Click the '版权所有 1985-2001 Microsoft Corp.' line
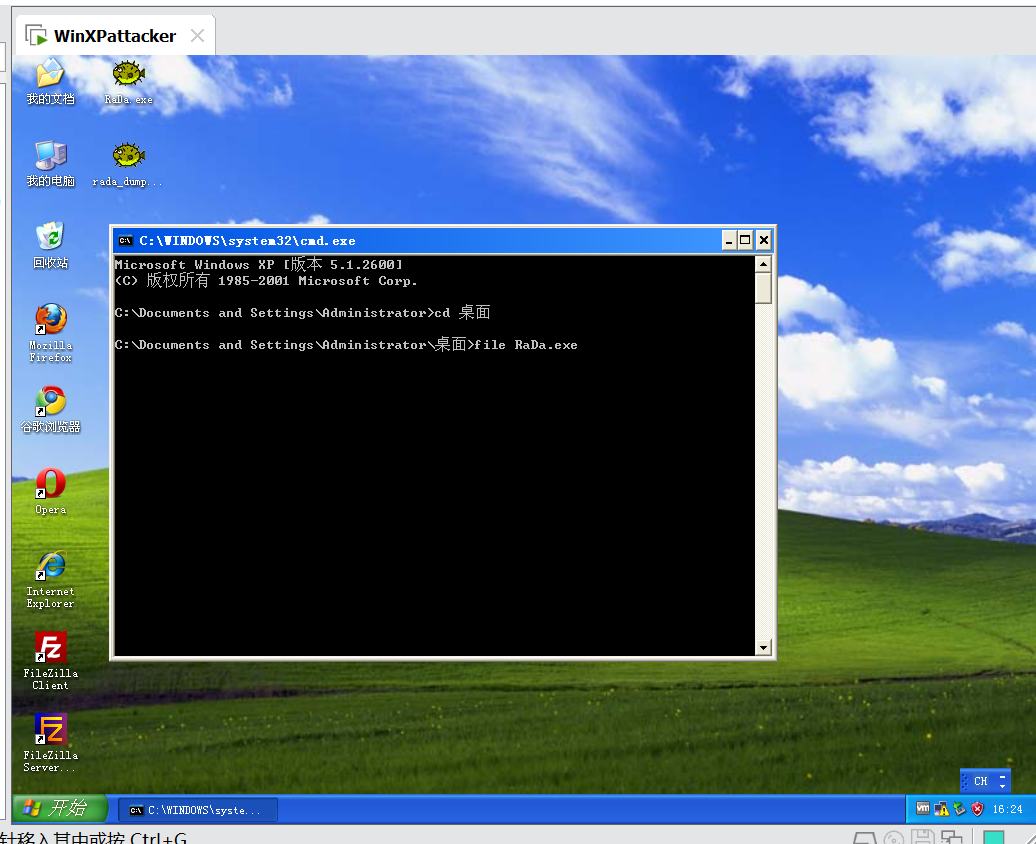This screenshot has width=1036, height=844. click(266, 281)
